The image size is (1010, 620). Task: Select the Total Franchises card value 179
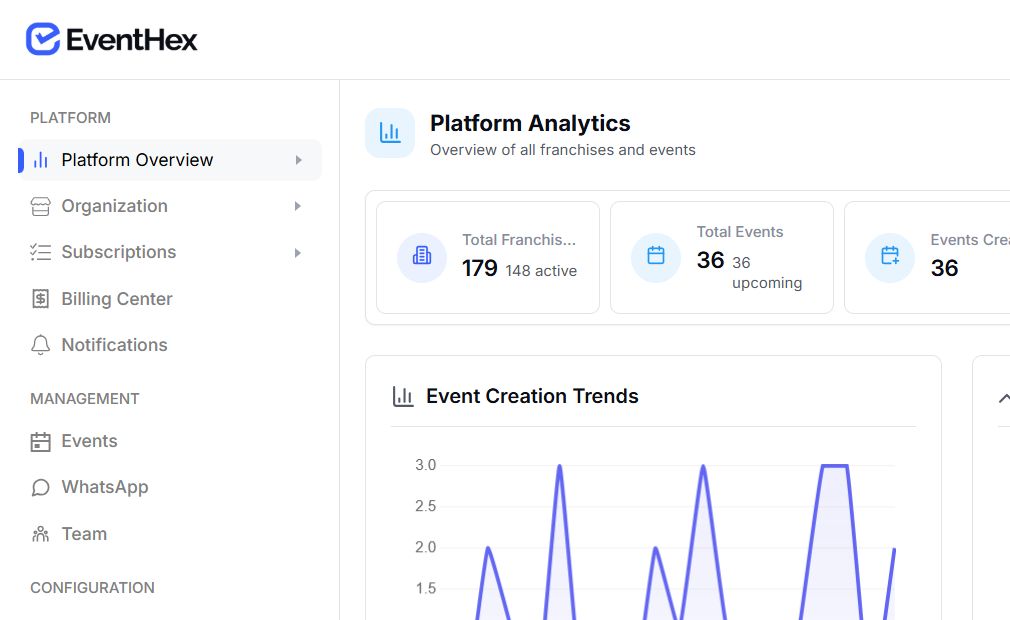point(480,268)
